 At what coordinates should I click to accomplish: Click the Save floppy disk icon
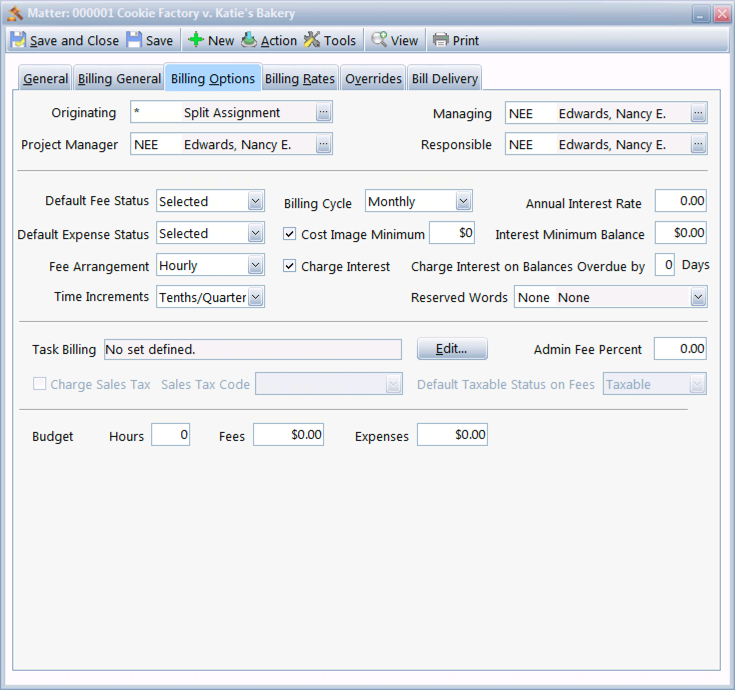tap(134, 41)
